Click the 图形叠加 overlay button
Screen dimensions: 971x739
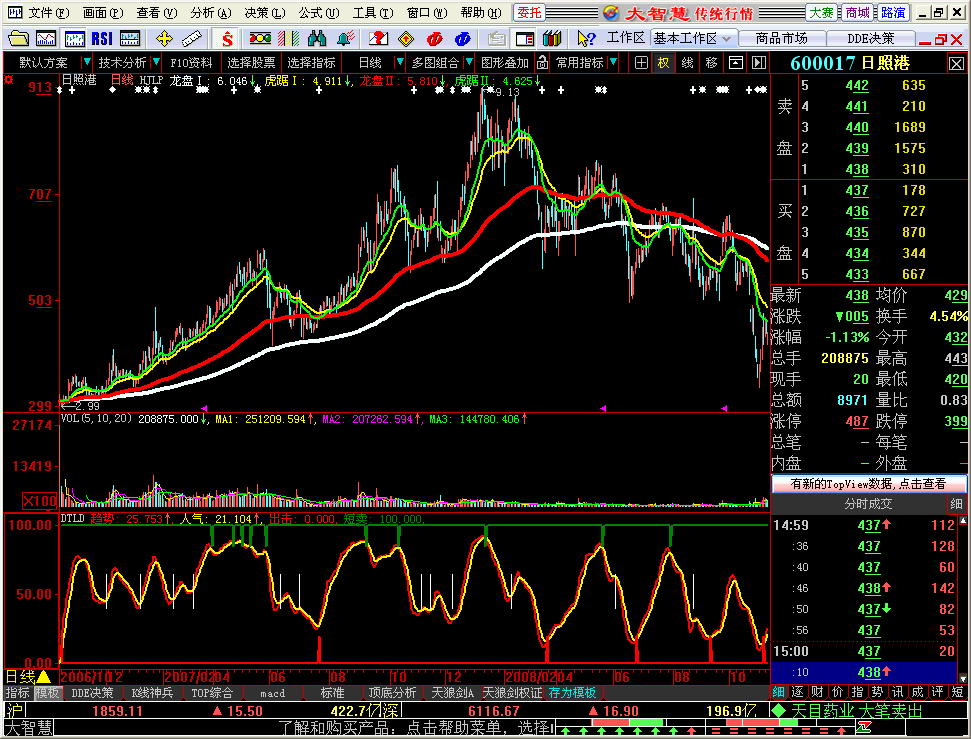(x=505, y=63)
